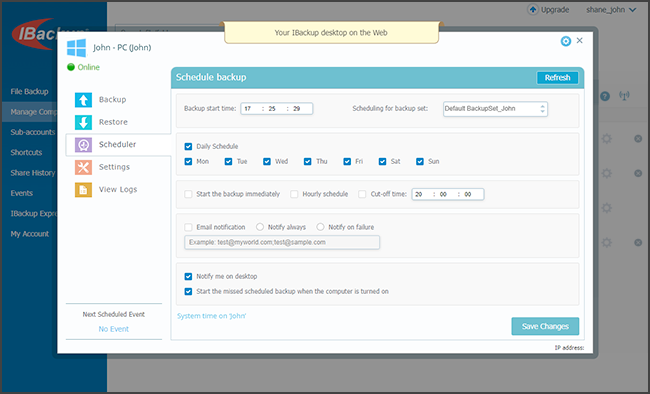Click the Refresh button
Image resolution: width=650 pixels, height=394 pixels.
558,78
